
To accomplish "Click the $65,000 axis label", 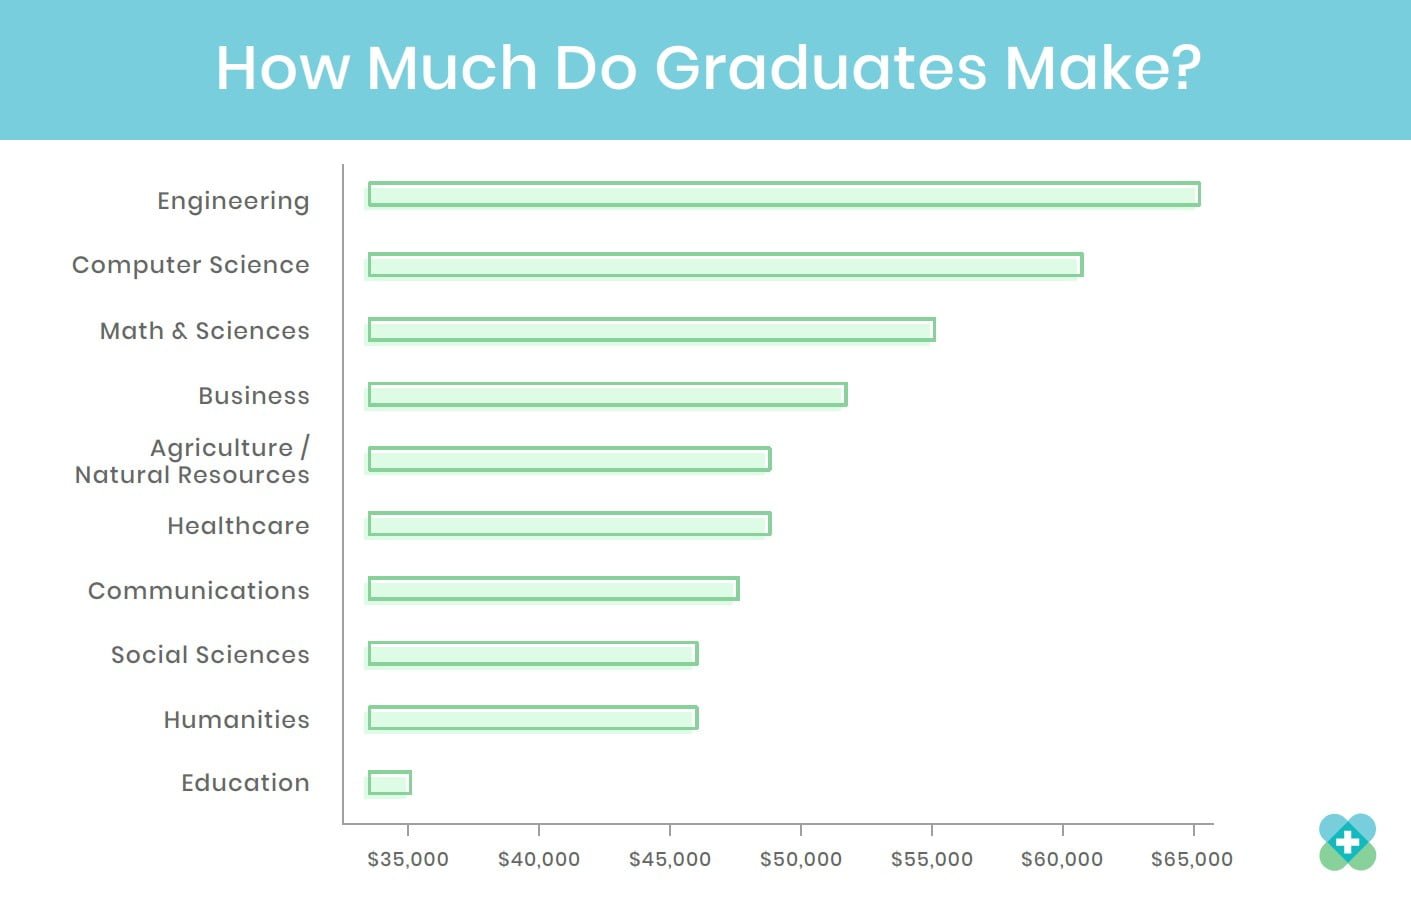I will (1191, 859).
